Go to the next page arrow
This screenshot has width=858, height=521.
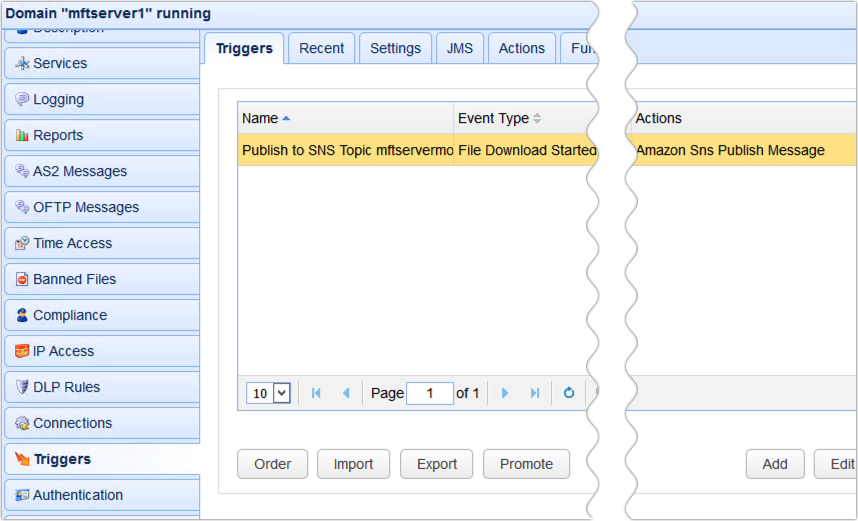tap(505, 393)
